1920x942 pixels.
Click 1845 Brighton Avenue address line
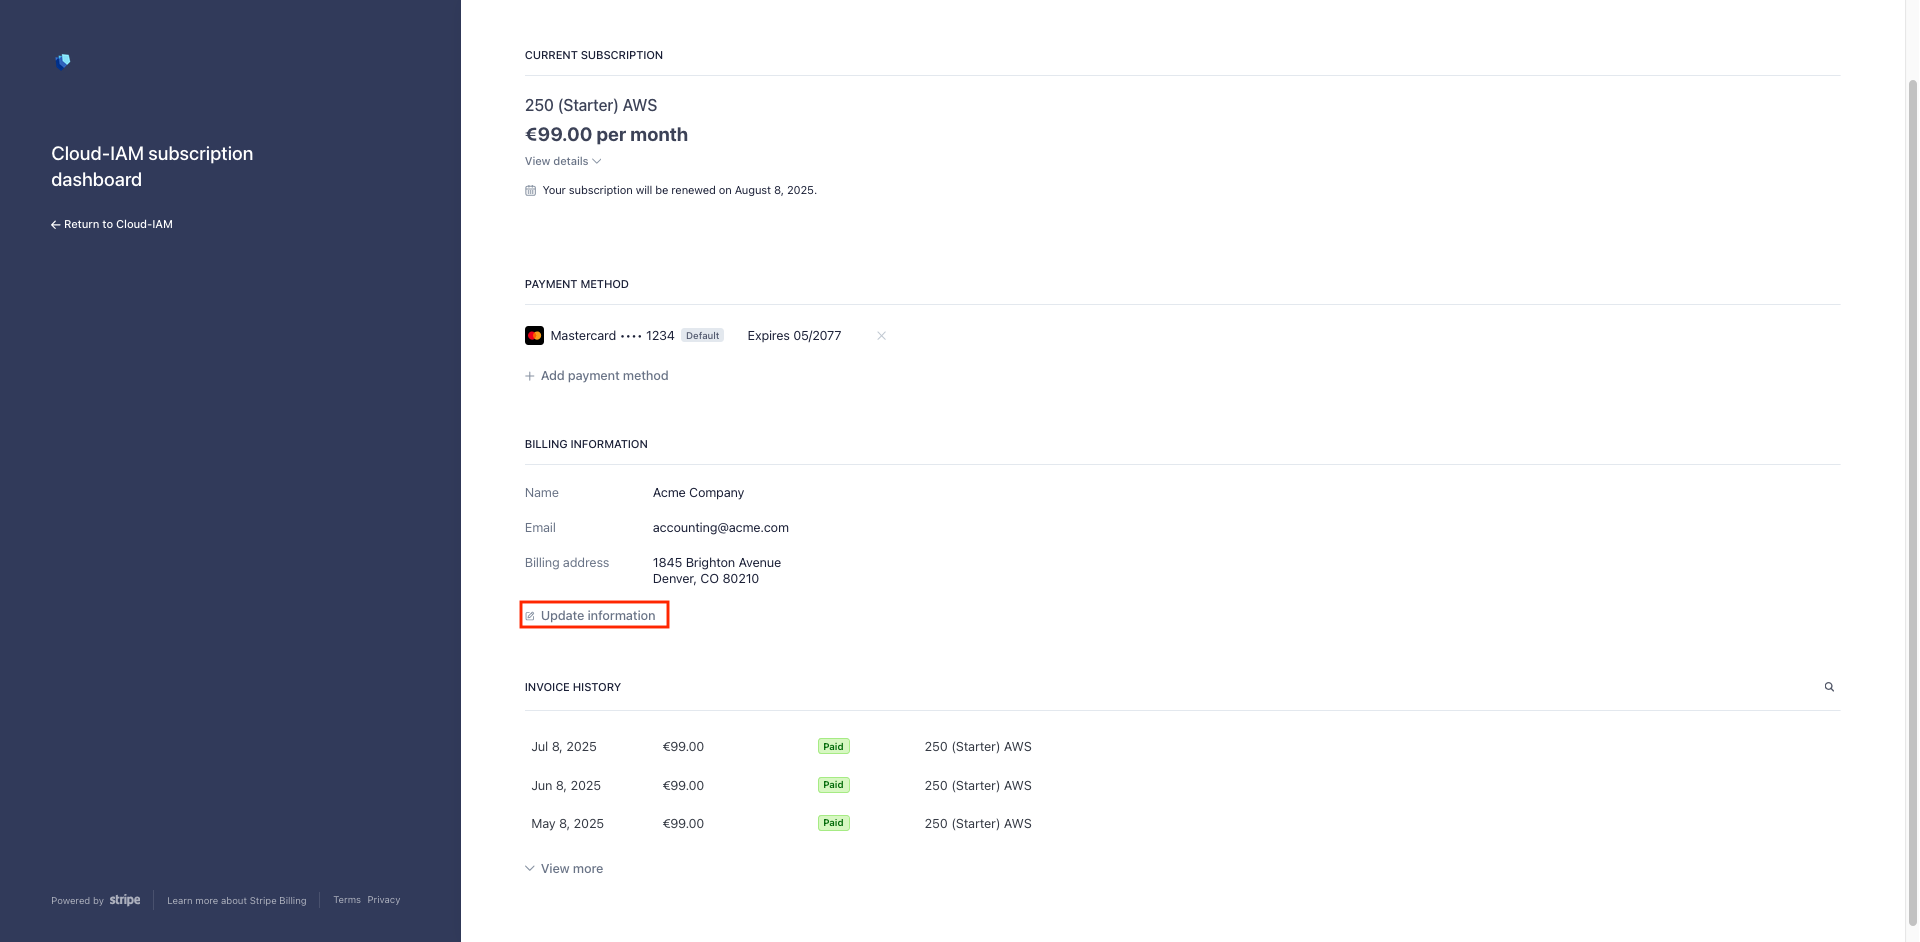[717, 563]
